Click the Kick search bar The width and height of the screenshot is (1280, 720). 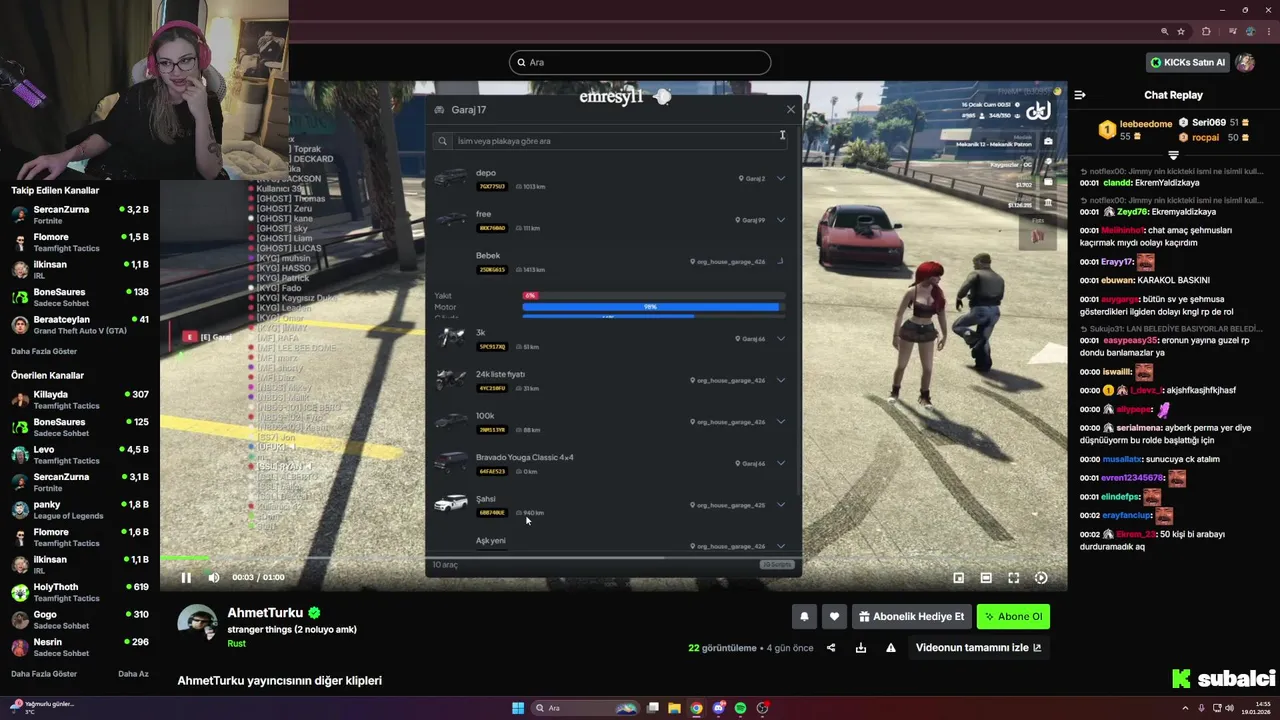click(640, 62)
